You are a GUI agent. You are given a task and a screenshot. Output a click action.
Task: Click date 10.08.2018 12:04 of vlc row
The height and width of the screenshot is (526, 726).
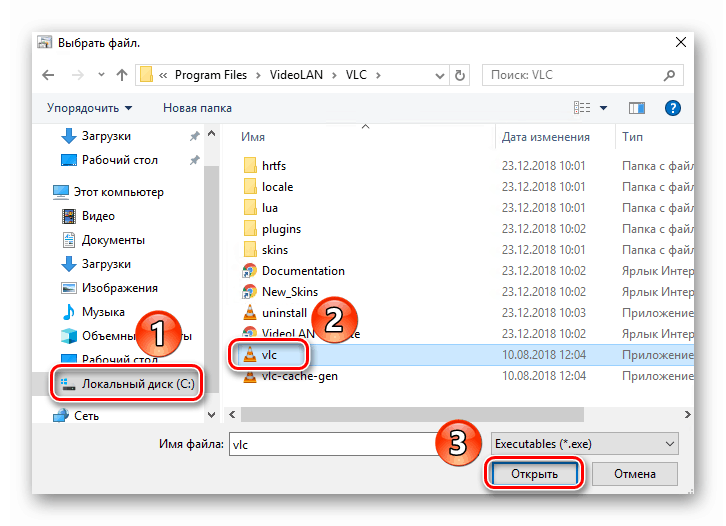(544, 355)
